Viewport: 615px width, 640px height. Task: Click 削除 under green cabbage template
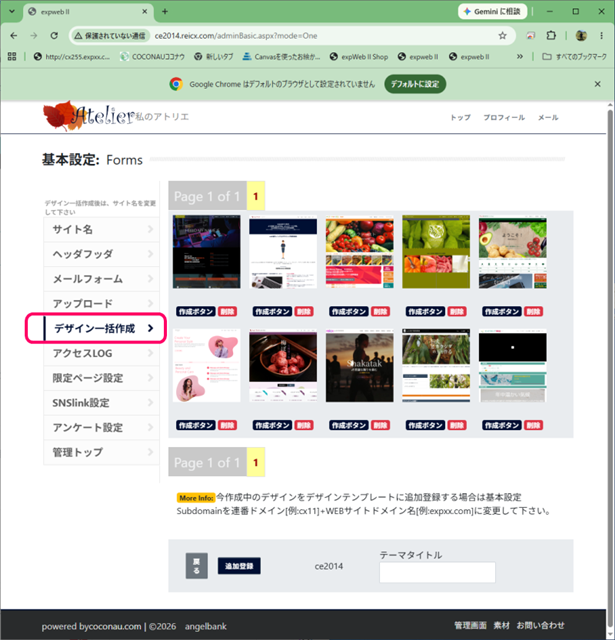pos(457,312)
